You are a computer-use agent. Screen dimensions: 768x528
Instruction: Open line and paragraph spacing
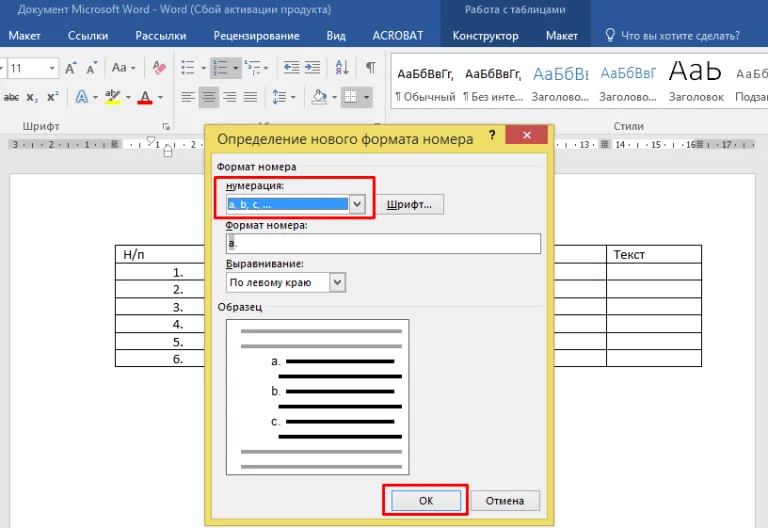pyautogui.click(x=280, y=97)
